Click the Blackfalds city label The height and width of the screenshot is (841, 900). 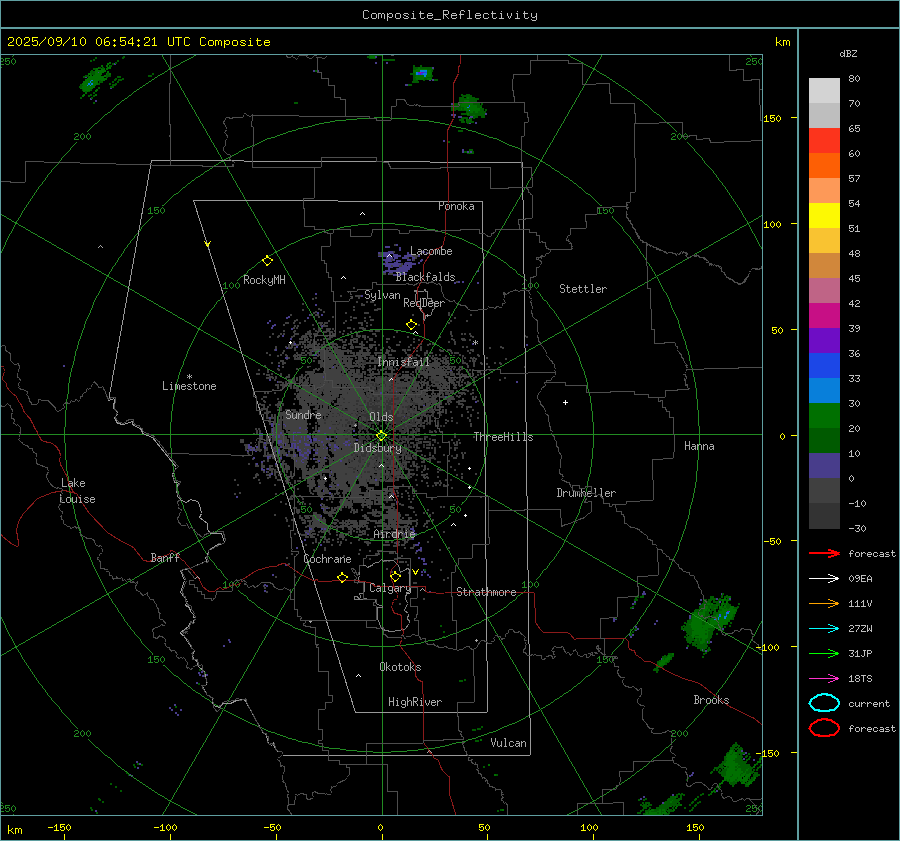pyautogui.click(x=425, y=277)
